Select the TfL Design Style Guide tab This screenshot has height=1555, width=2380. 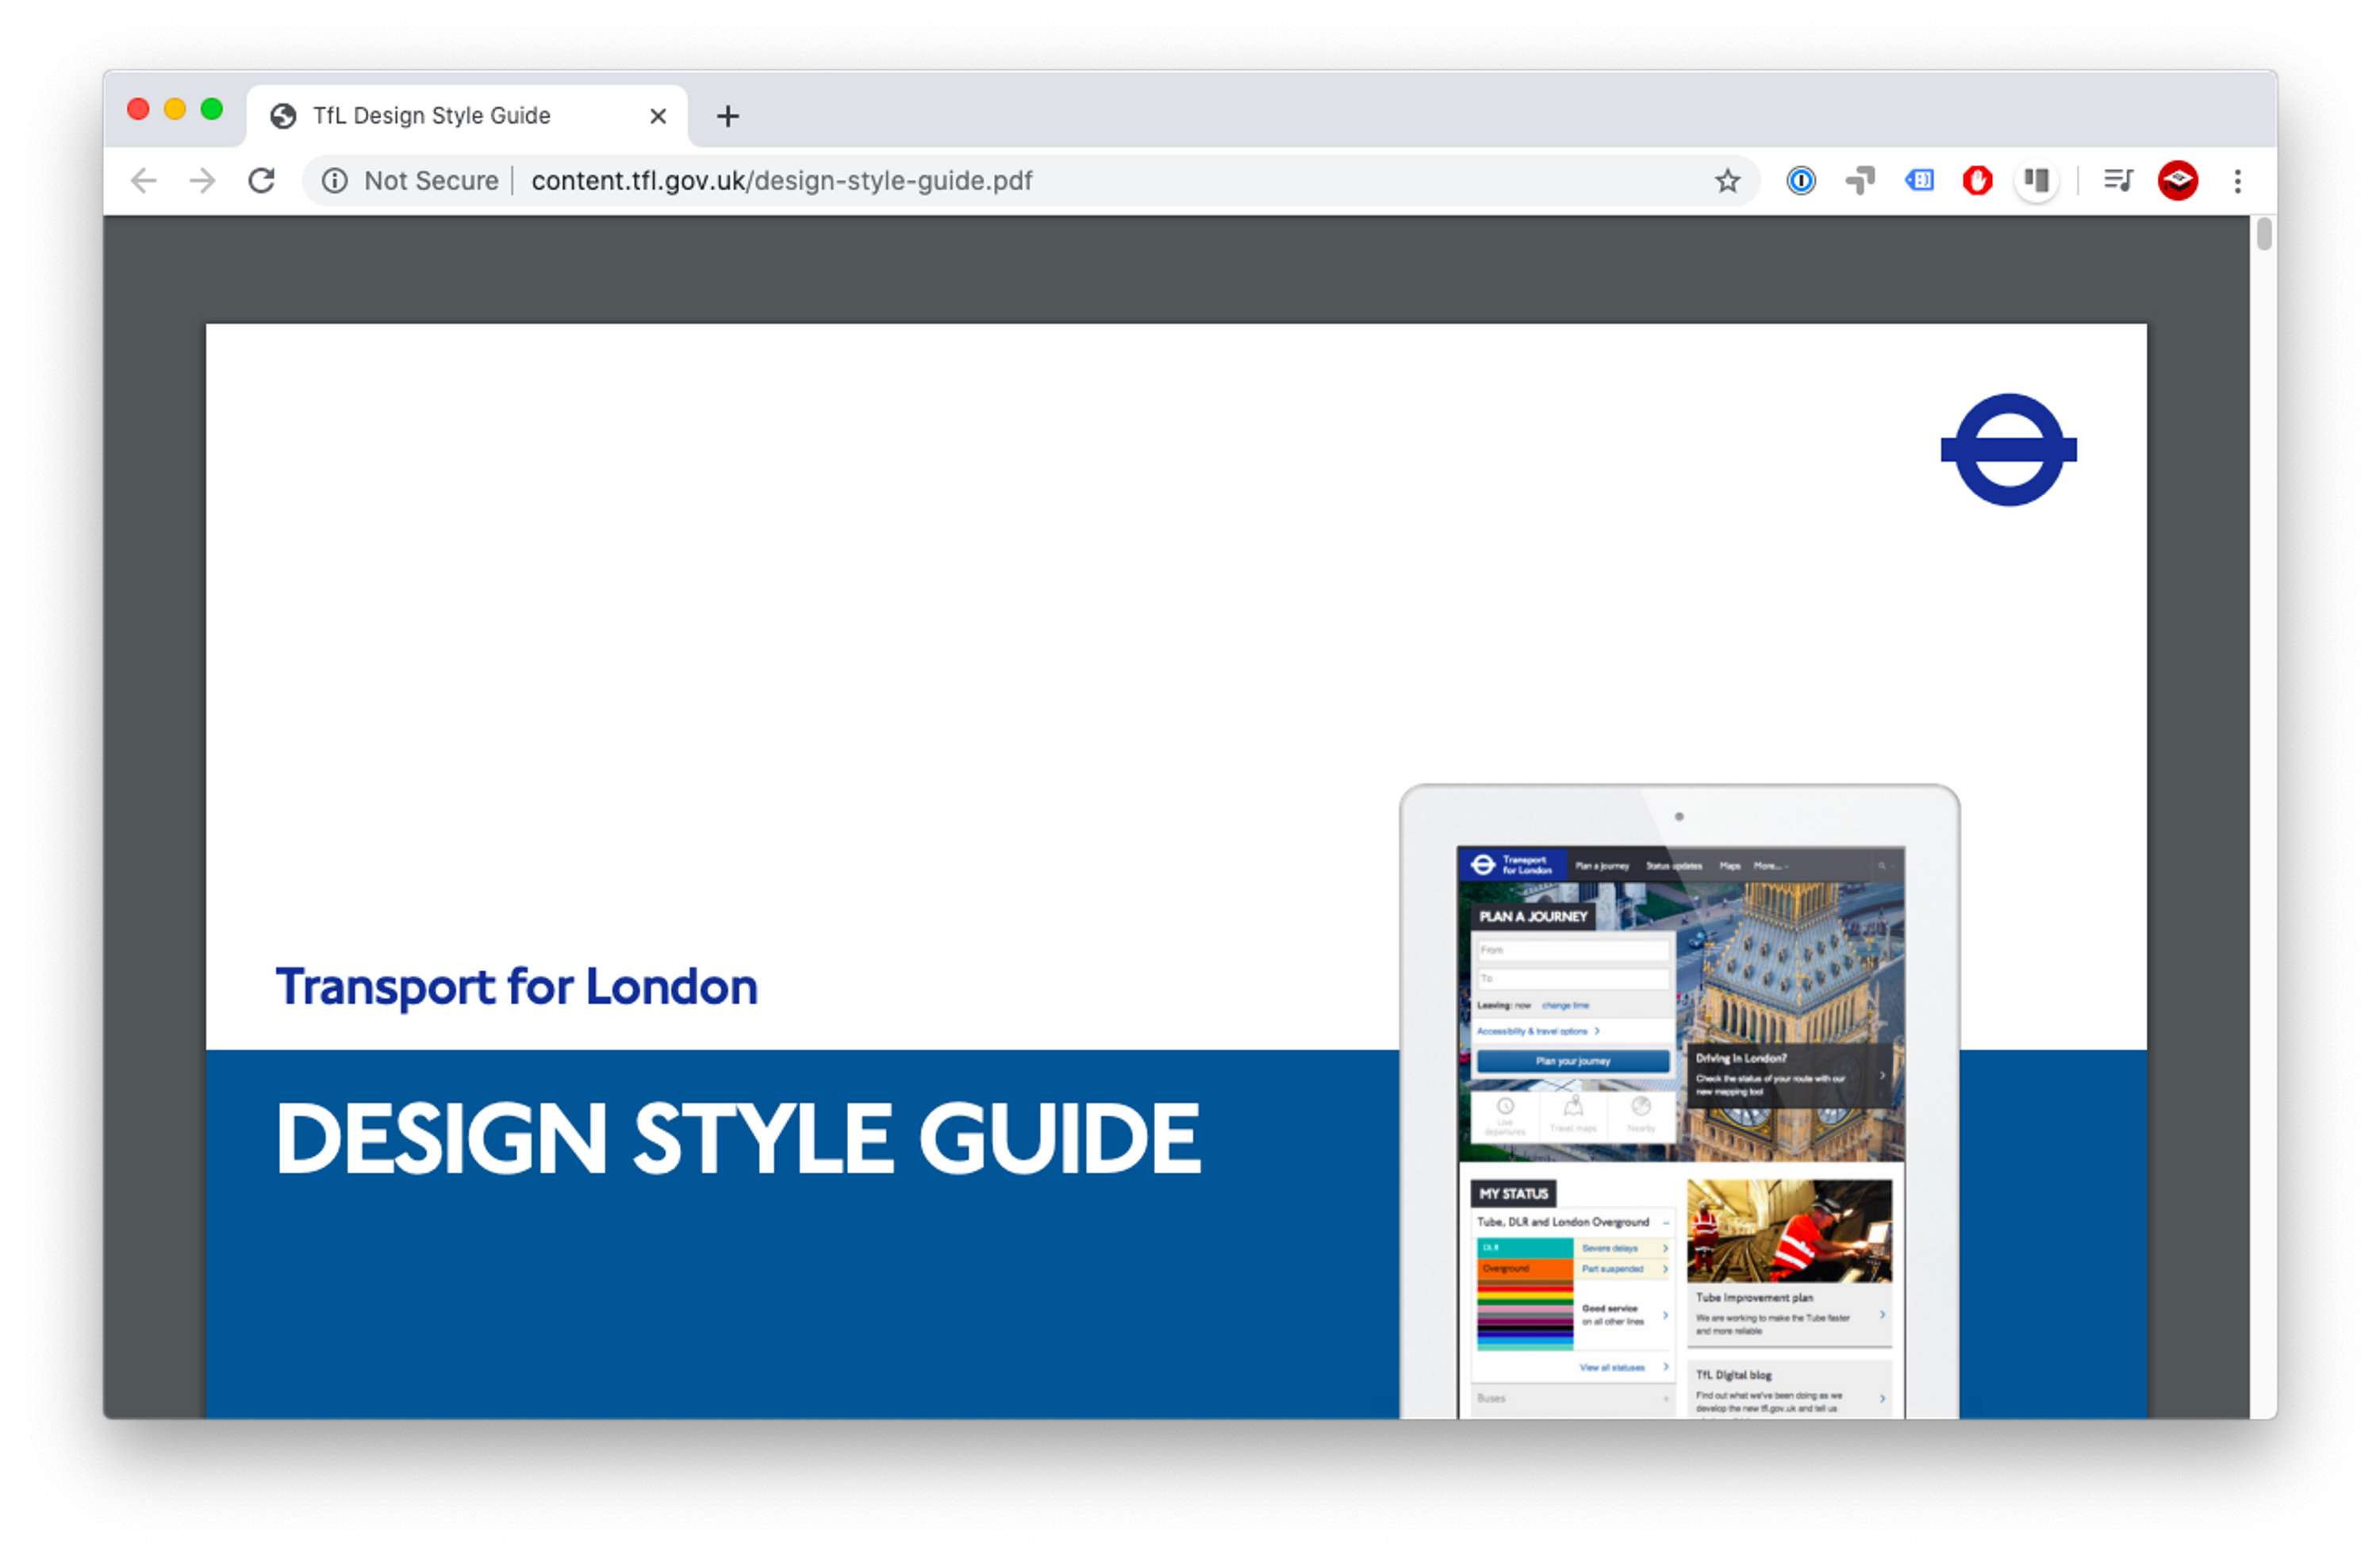point(467,117)
